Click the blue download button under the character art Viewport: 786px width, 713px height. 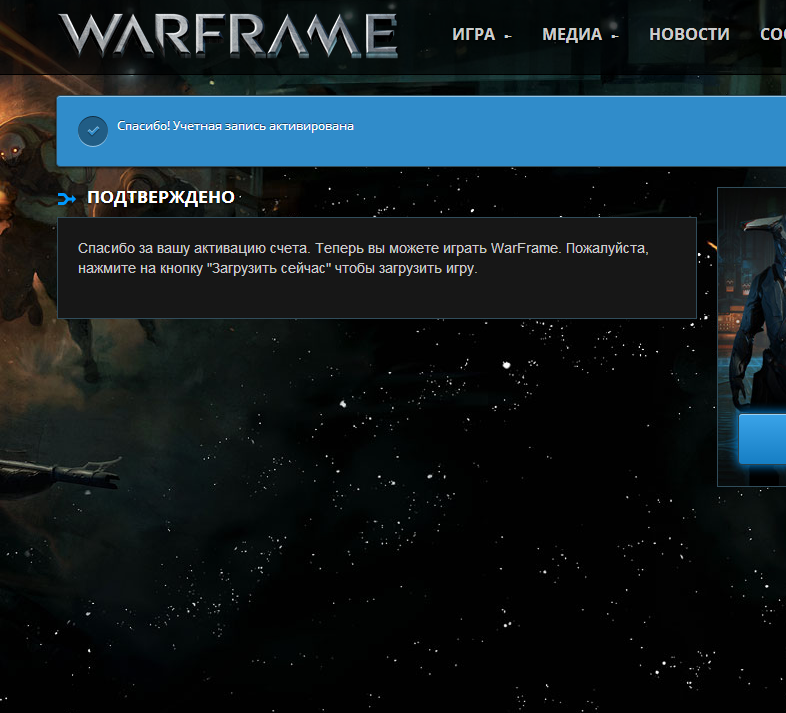tap(762, 439)
